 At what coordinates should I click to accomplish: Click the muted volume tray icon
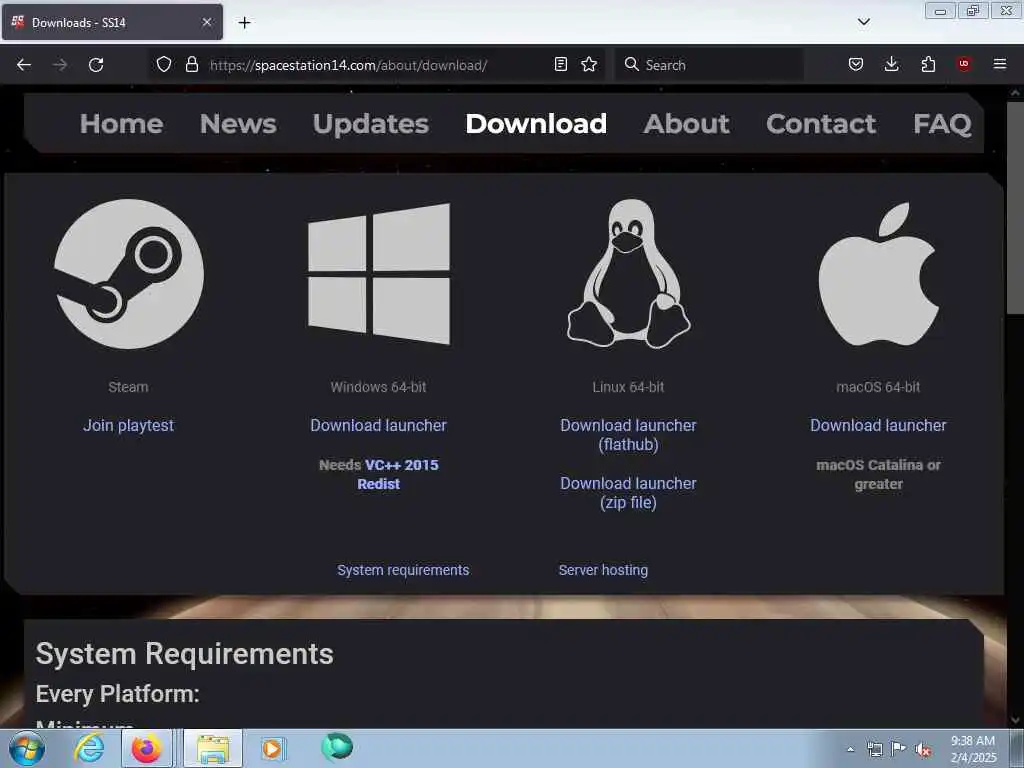click(x=923, y=750)
